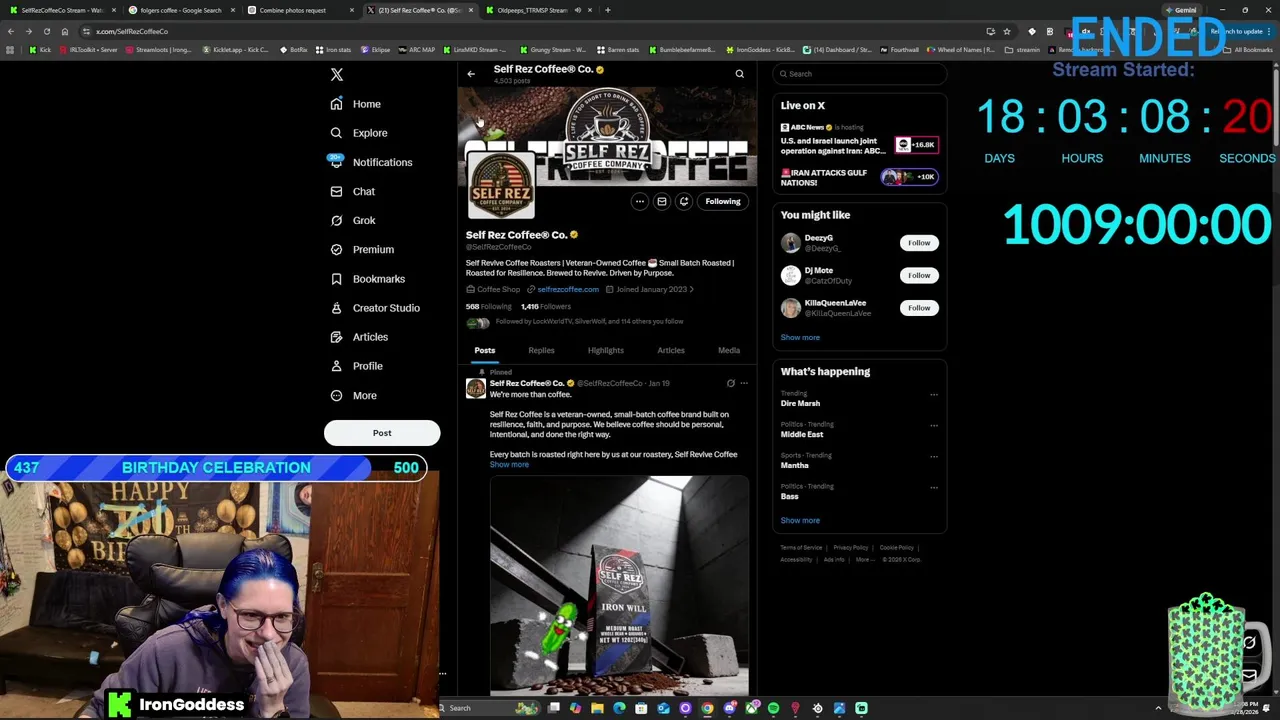Viewport: 1280px width, 720px height.
Task: Open the 568 Following list
Action: (x=488, y=306)
